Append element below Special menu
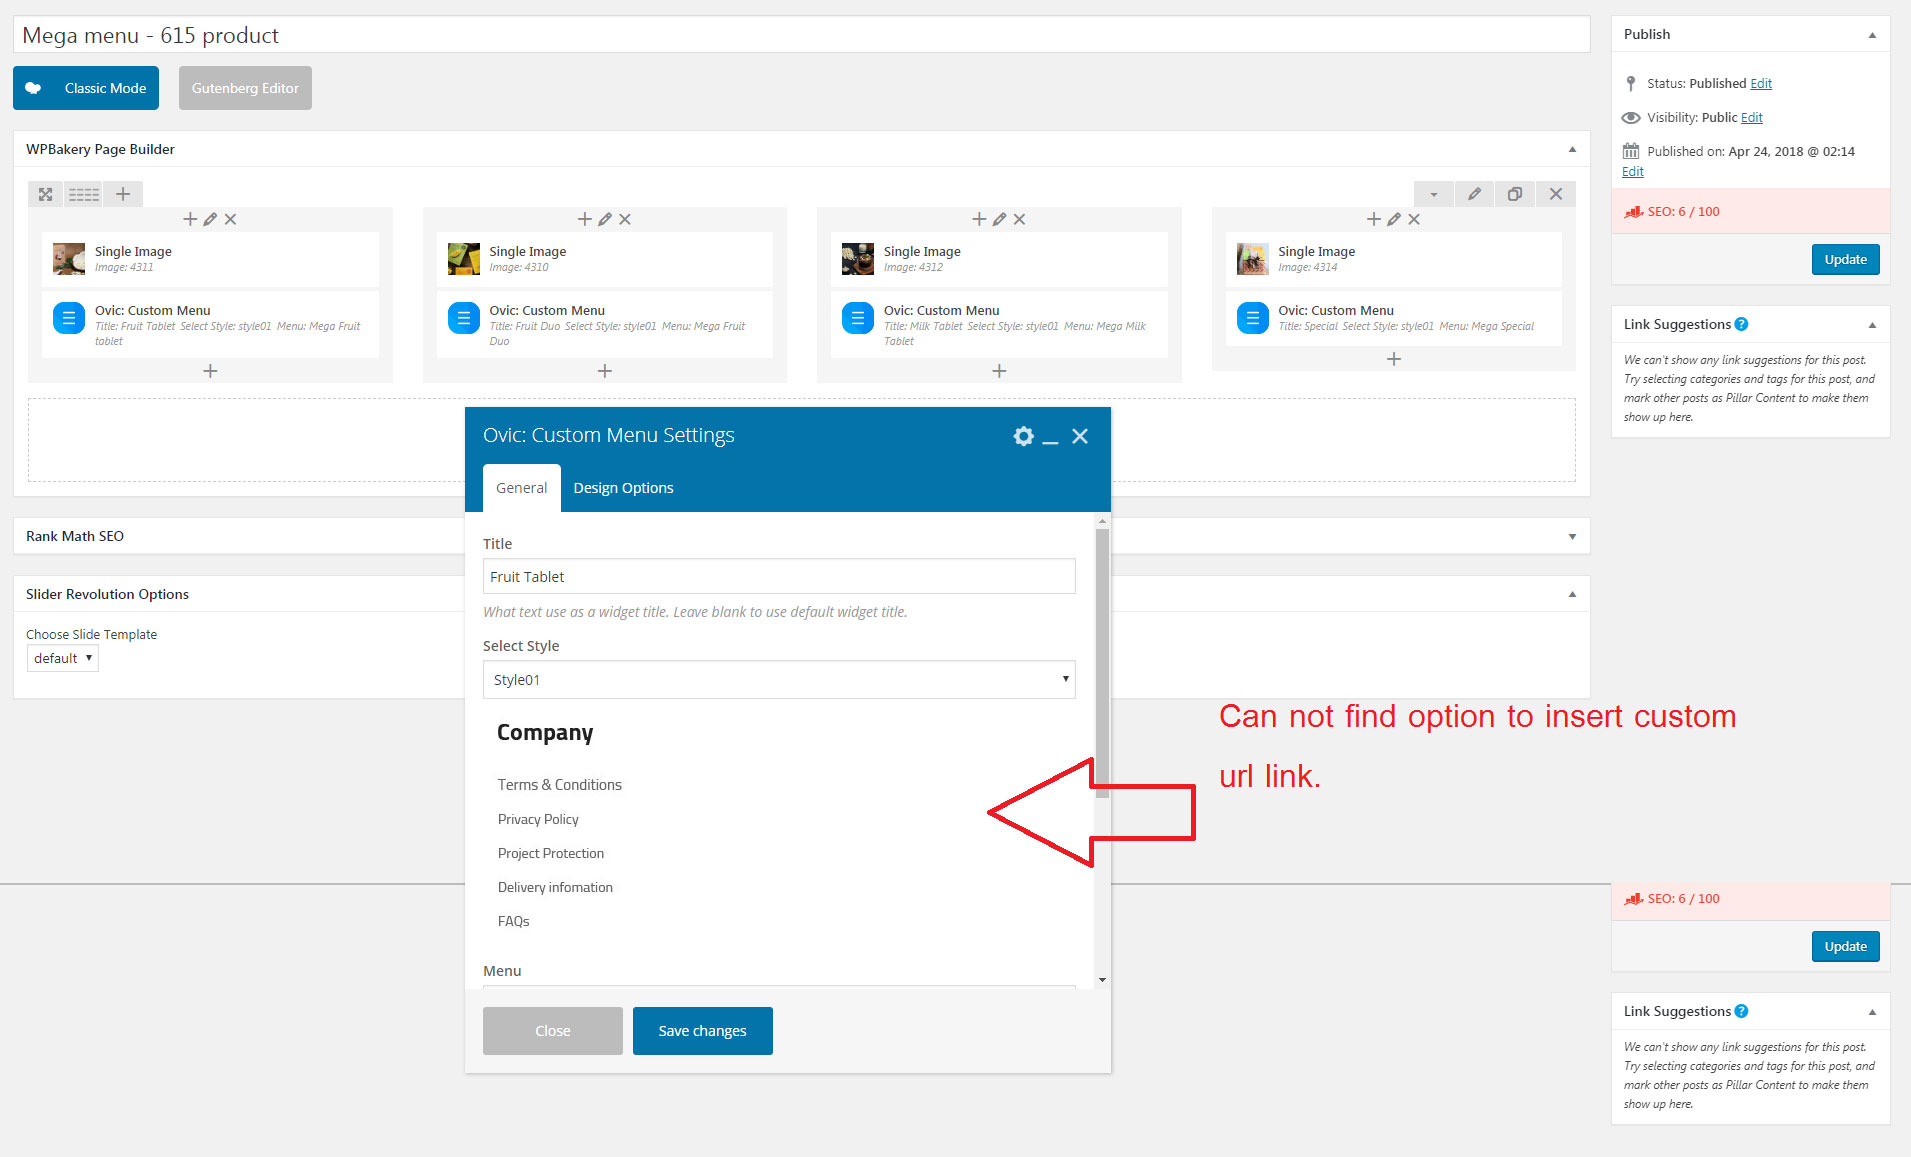The height and width of the screenshot is (1157, 1911). pyautogui.click(x=1394, y=359)
